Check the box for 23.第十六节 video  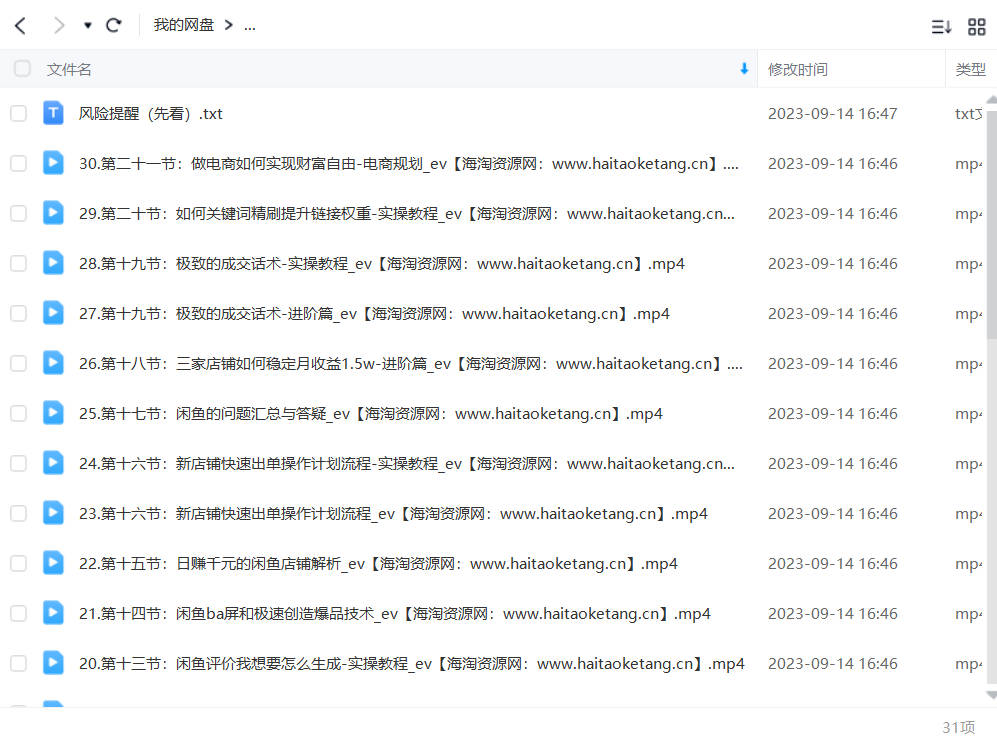tap(18, 513)
